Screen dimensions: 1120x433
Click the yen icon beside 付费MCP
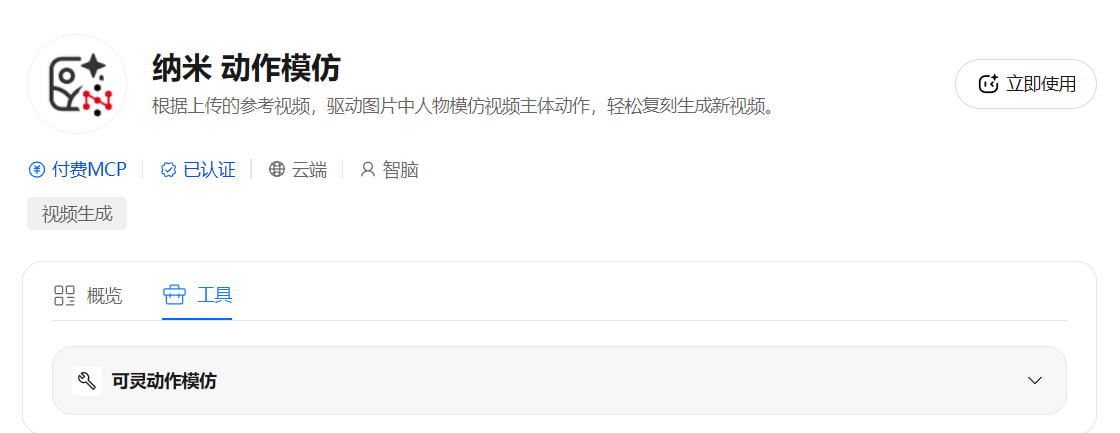click(x=36, y=170)
